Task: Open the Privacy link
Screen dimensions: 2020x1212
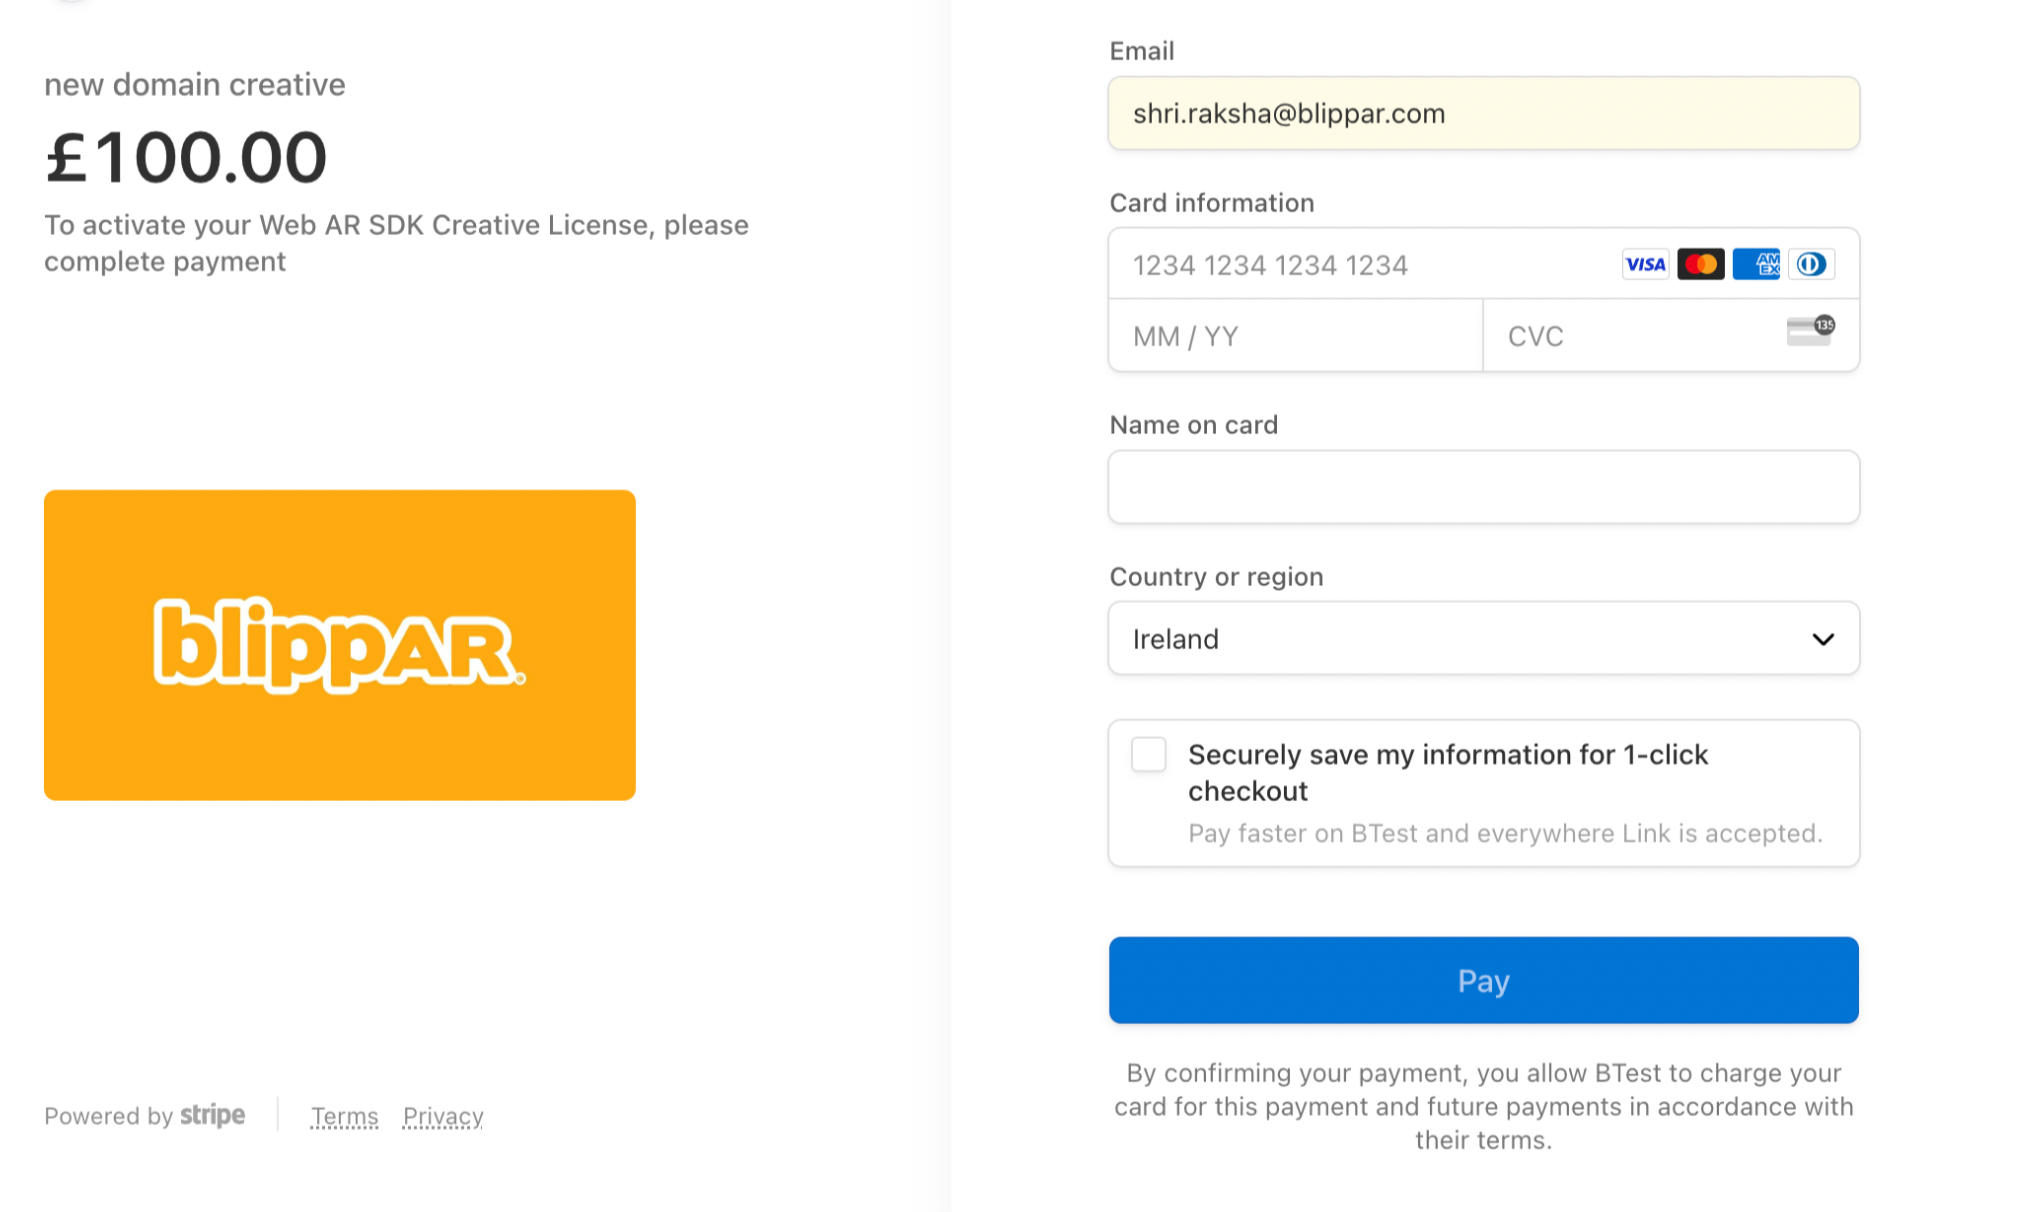Action: point(443,1116)
